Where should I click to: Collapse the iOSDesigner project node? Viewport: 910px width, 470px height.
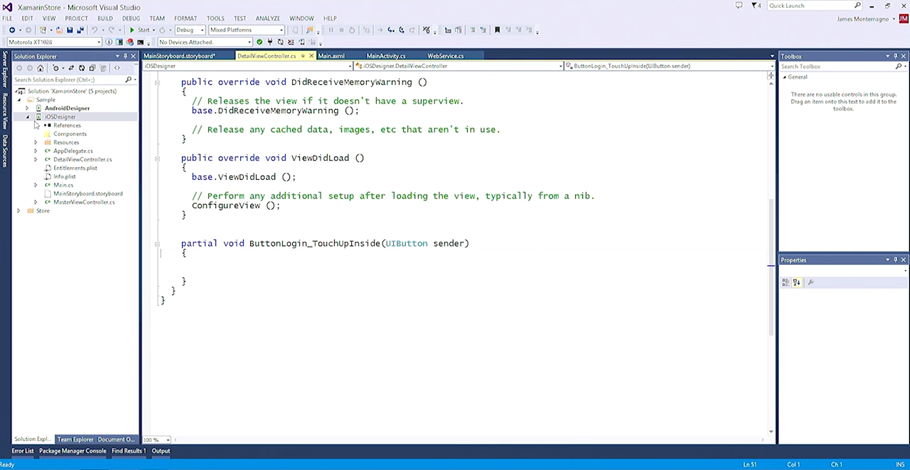click(x=27, y=117)
